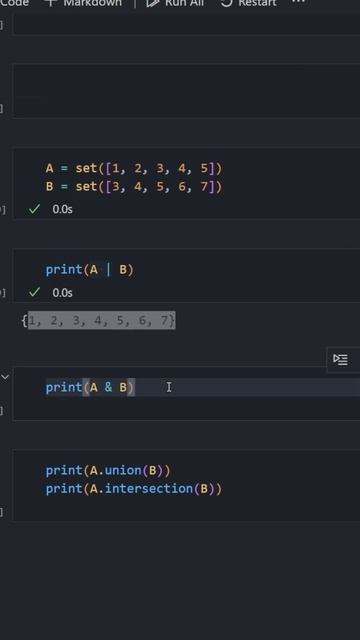Click the 'print(A.union(B))' line

click(x=108, y=470)
